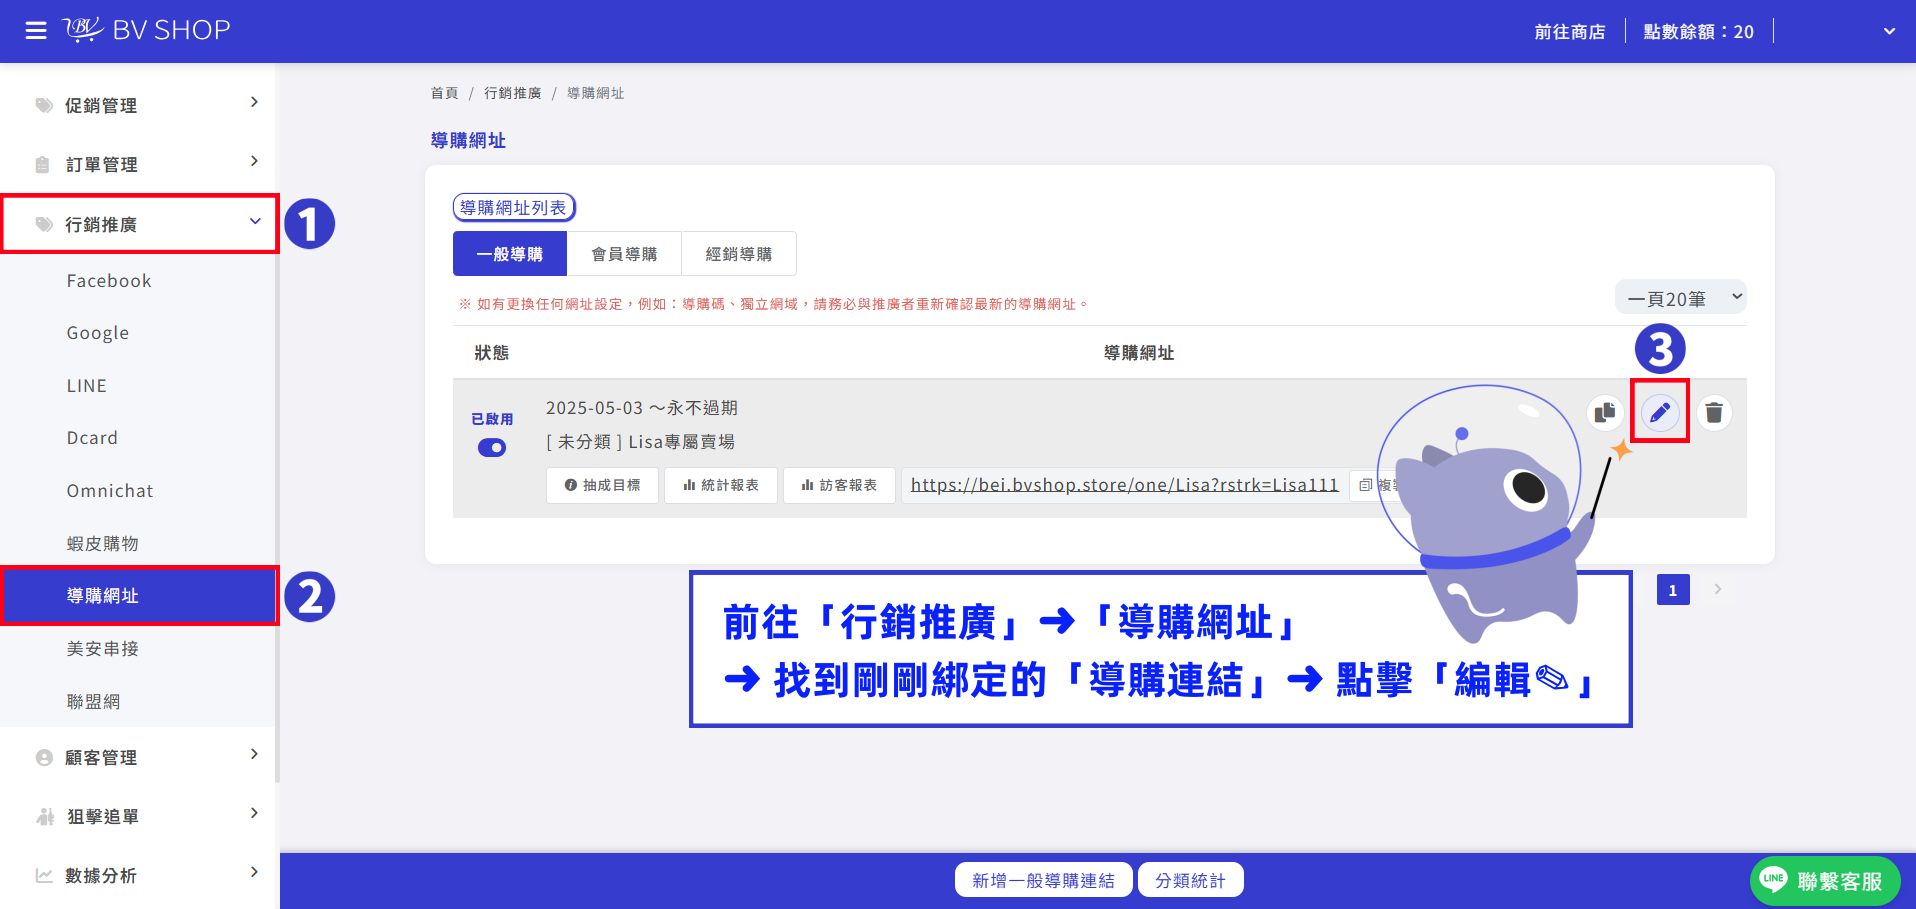Image resolution: width=1916 pixels, height=909 pixels.
Task: Open the Facebook sidebar item
Action: point(109,281)
